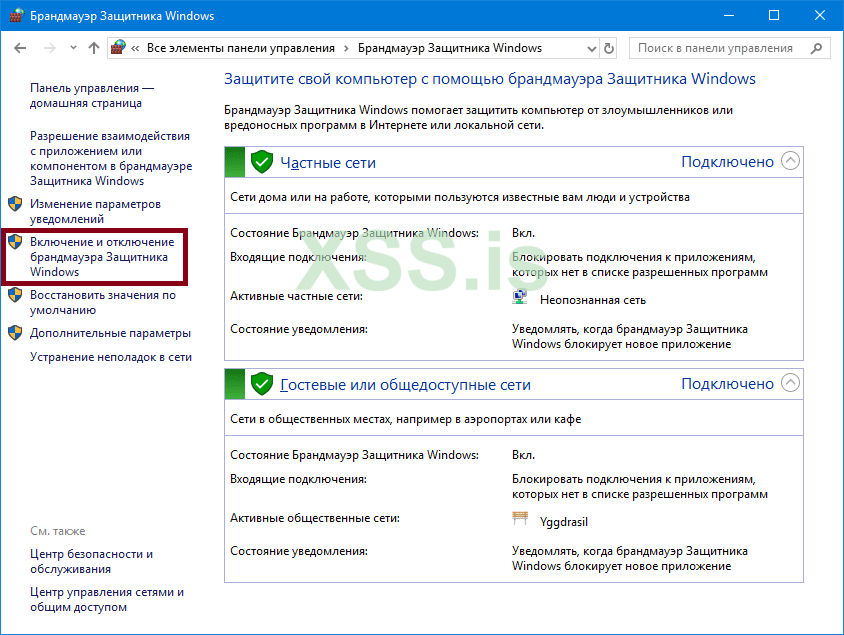Click breadcrumb arrow between path items

[346, 48]
